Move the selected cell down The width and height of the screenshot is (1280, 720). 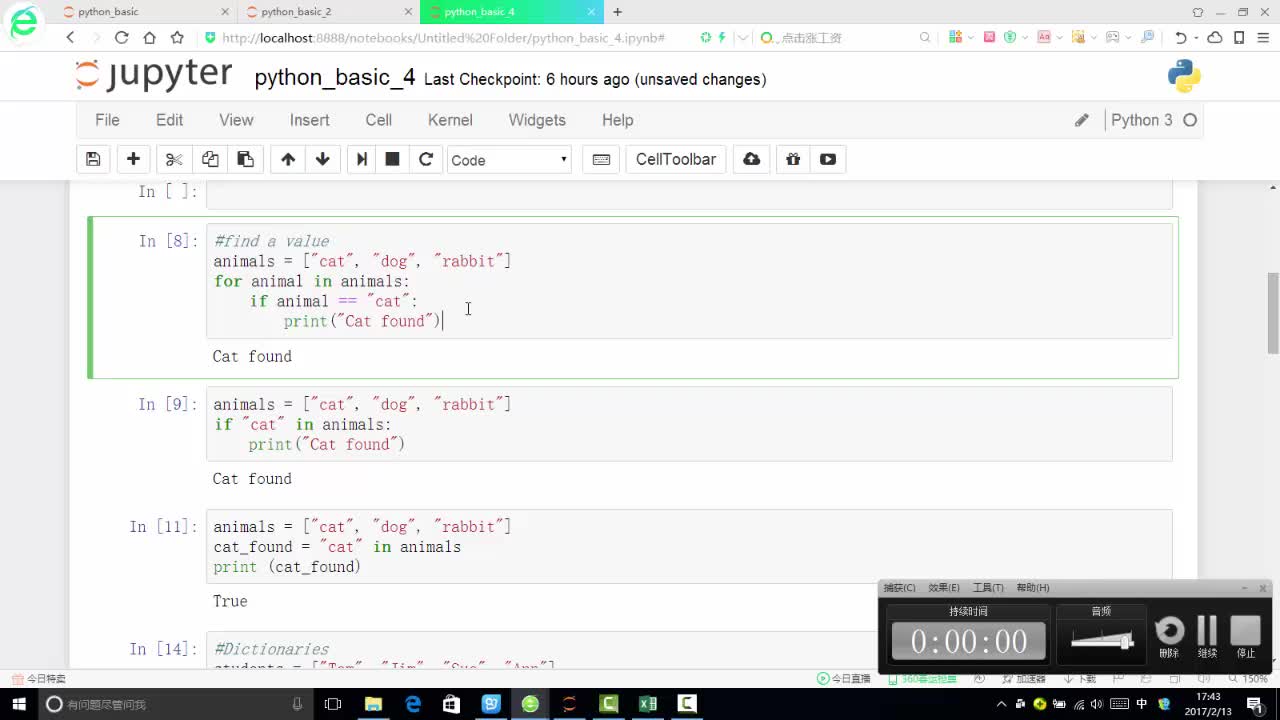pyautogui.click(x=323, y=159)
